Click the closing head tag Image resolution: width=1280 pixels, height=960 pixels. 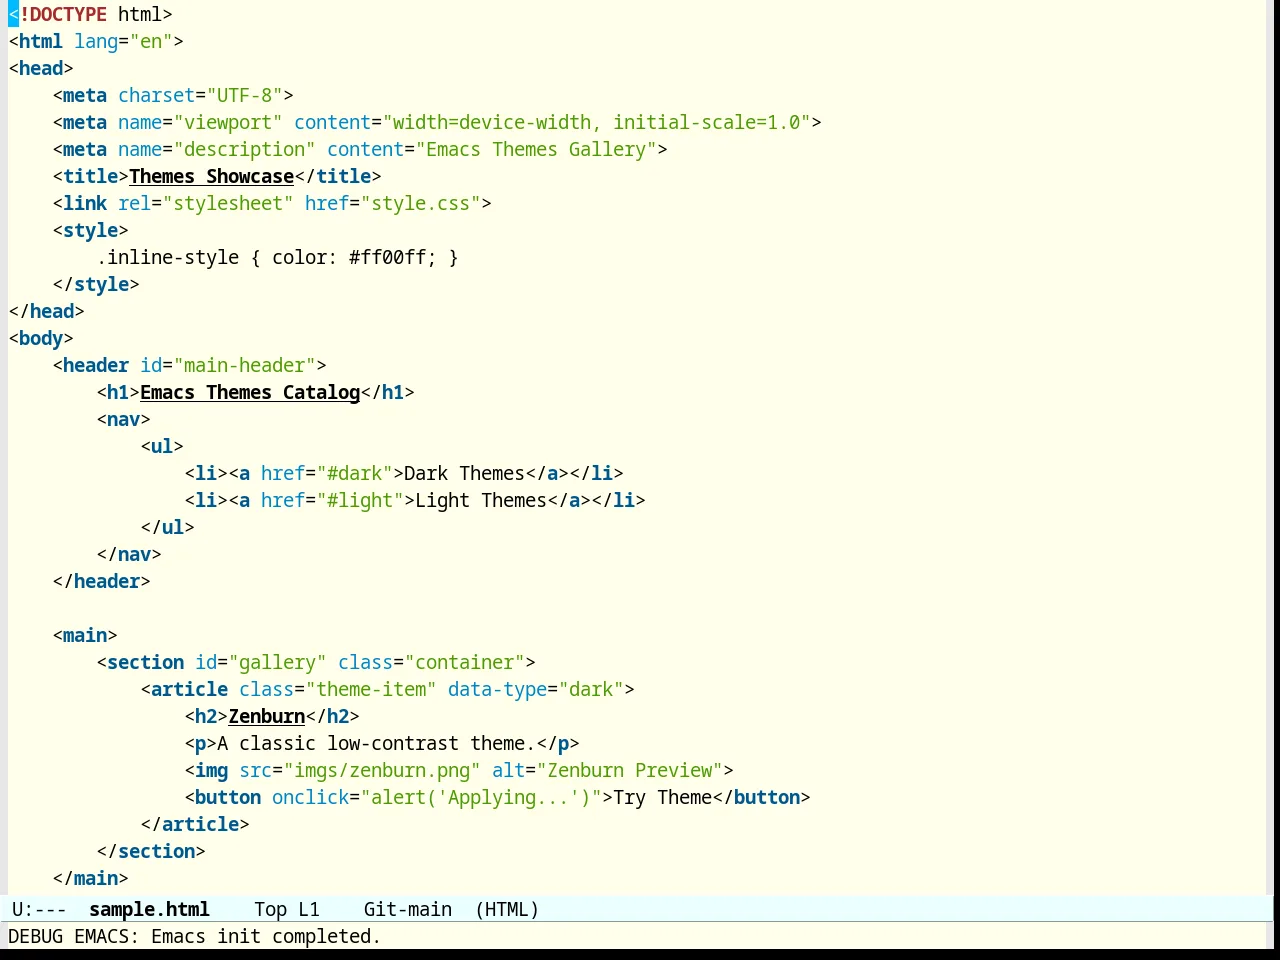click(x=46, y=311)
